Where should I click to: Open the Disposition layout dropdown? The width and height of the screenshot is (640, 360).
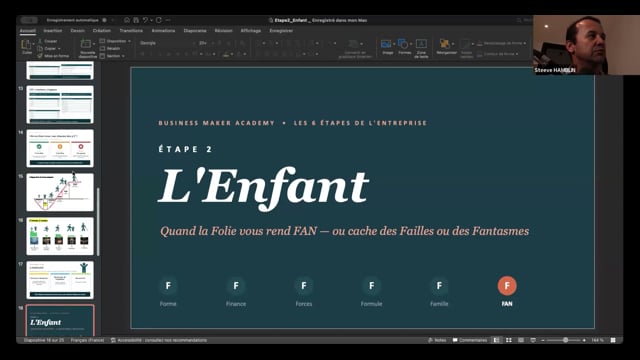115,41
